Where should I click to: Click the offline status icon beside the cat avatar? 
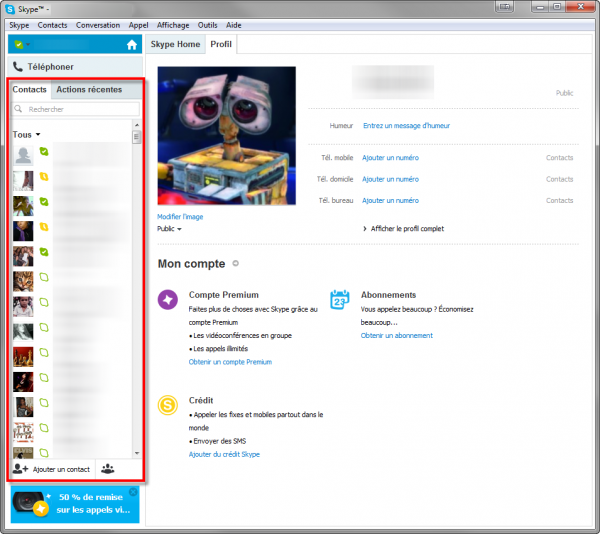[44, 277]
